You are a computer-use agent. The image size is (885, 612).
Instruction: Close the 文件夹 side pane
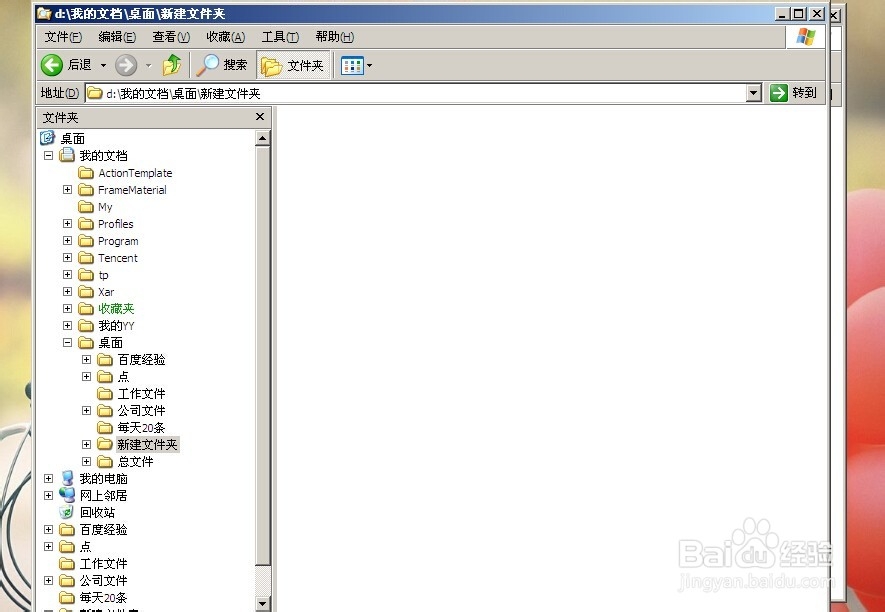point(260,117)
